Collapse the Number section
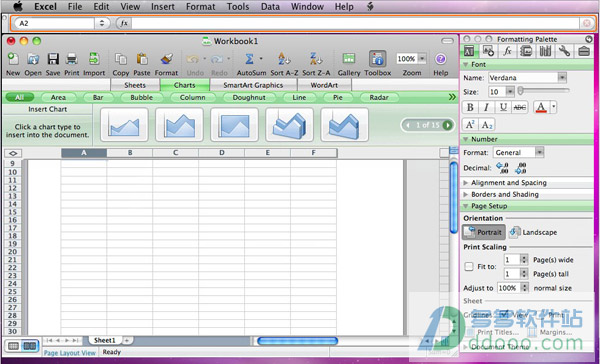This screenshot has height=364, width=600. tap(466, 139)
